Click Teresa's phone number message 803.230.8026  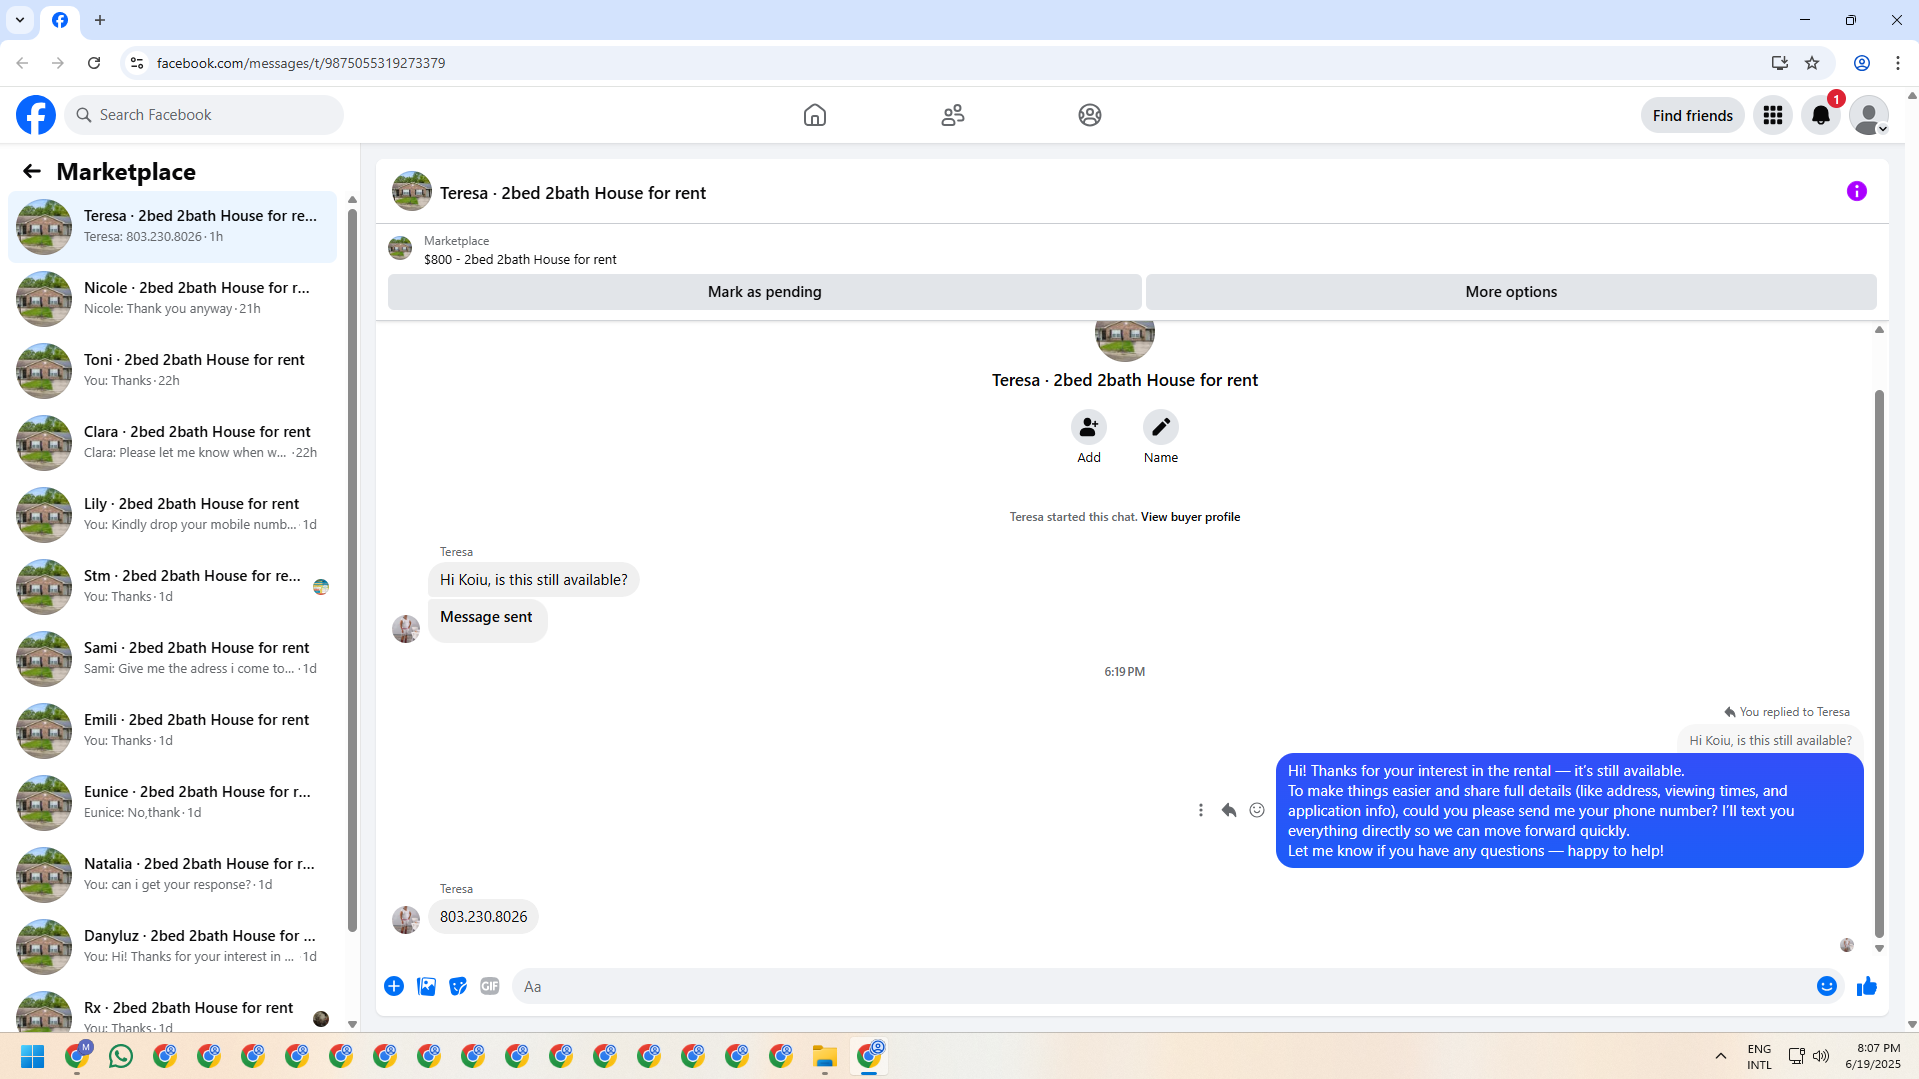pos(483,917)
